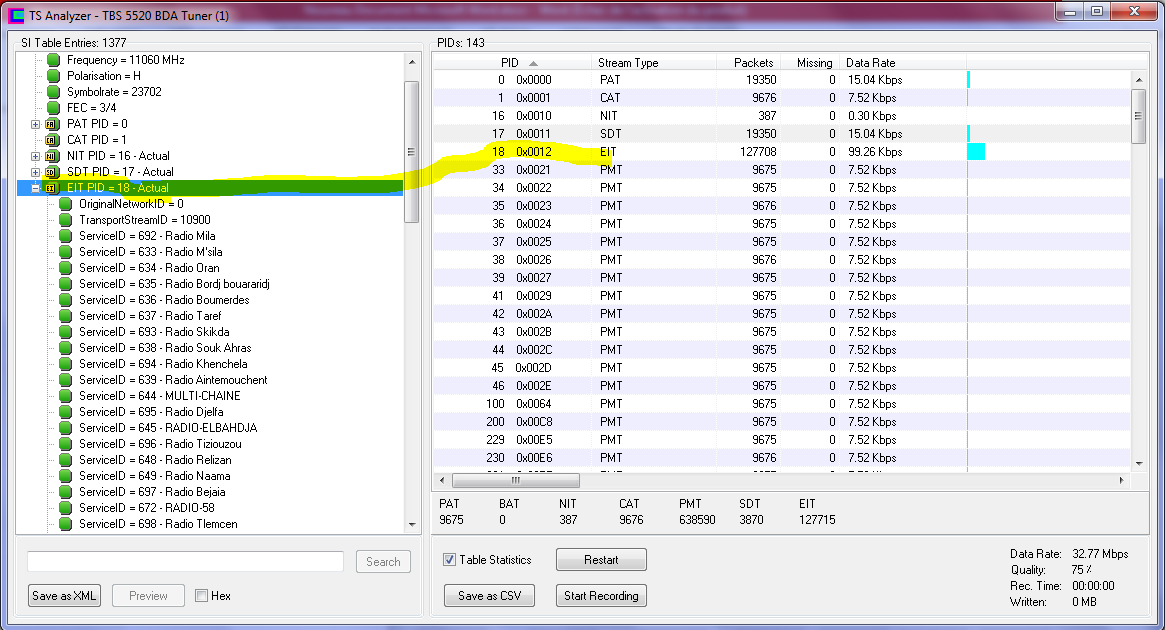This screenshot has width=1165, height=630.
Task: Expand the PAT PID = 0 node
Action: [x=36, y=124]
